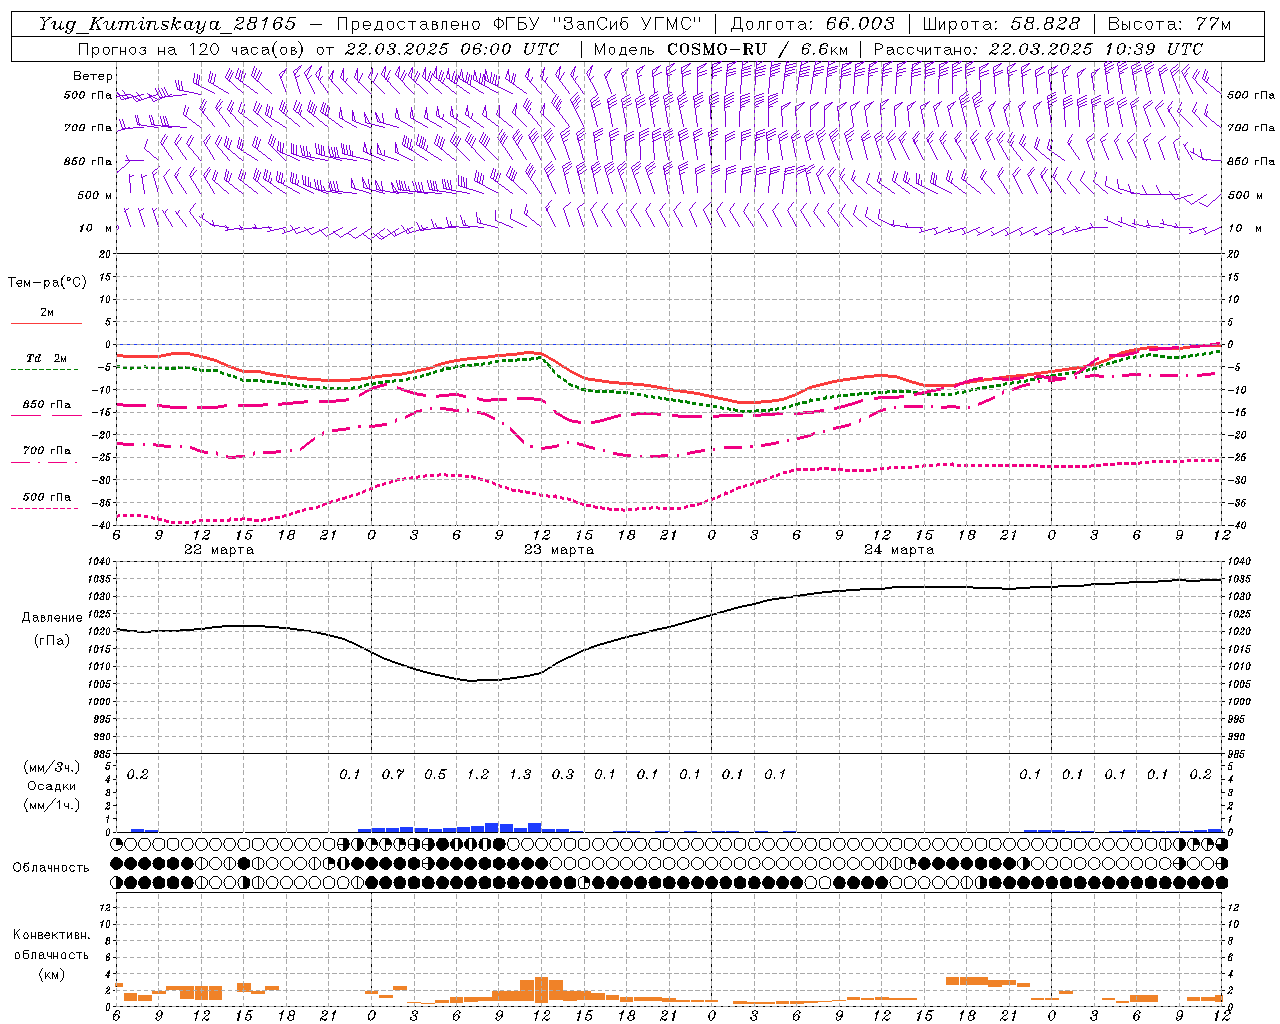Click the 'Широта: 58.828' header value
This screenshot has width=1280, height=1024.
(x=1001, y=24)
